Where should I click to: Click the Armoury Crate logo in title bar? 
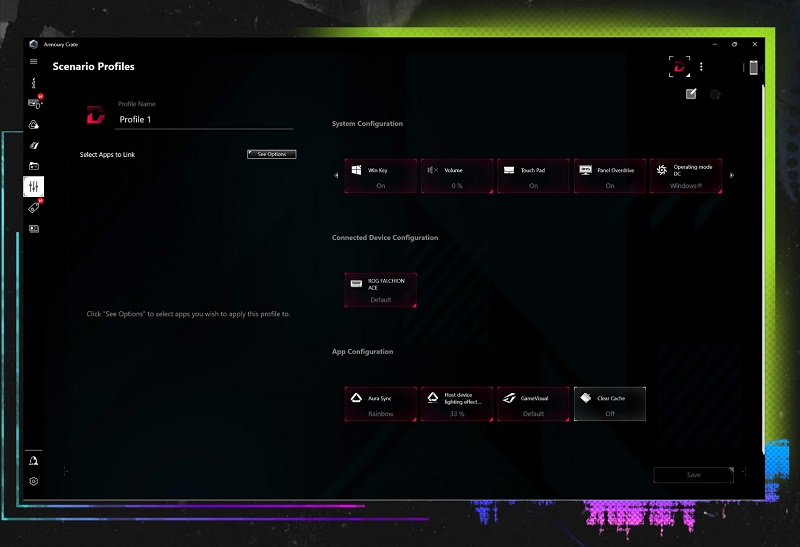coord(34,44)
